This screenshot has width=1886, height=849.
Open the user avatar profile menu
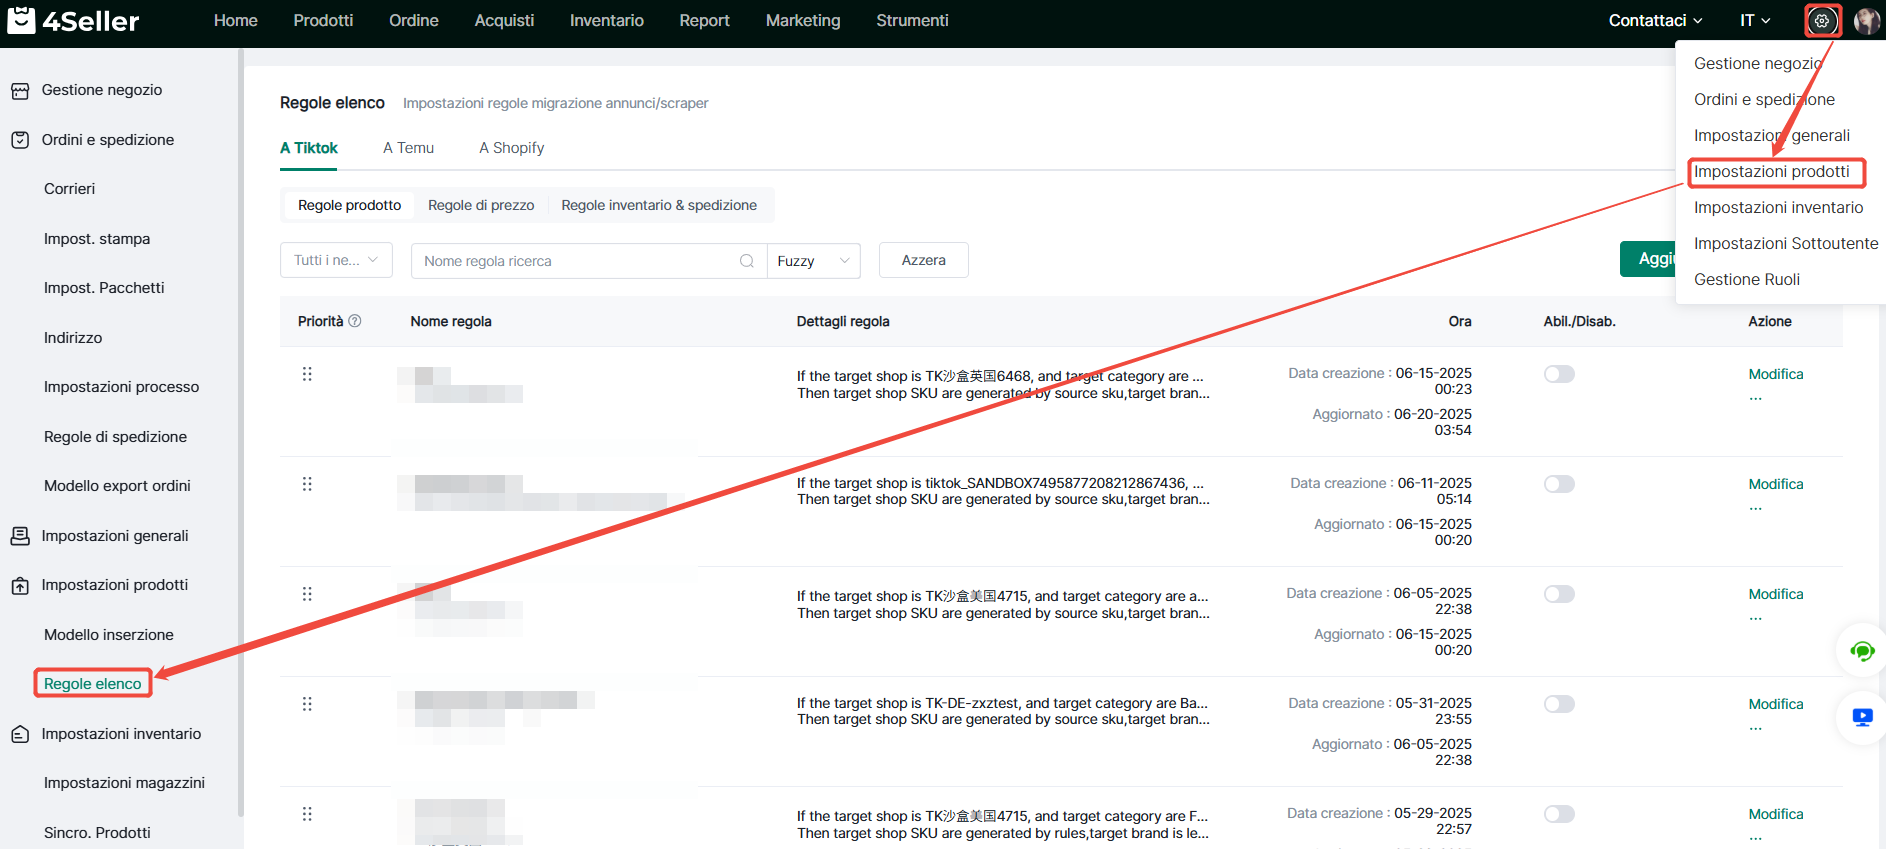[x=1866, y=20]
